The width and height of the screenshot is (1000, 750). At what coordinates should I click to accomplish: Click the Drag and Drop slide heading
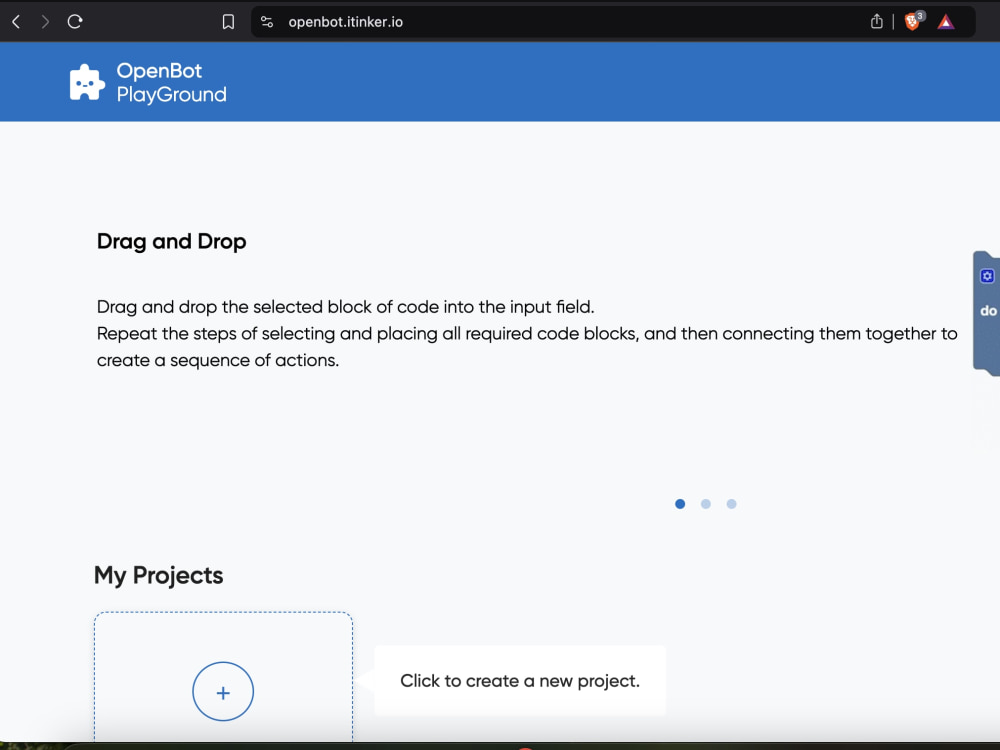point(172,242)
